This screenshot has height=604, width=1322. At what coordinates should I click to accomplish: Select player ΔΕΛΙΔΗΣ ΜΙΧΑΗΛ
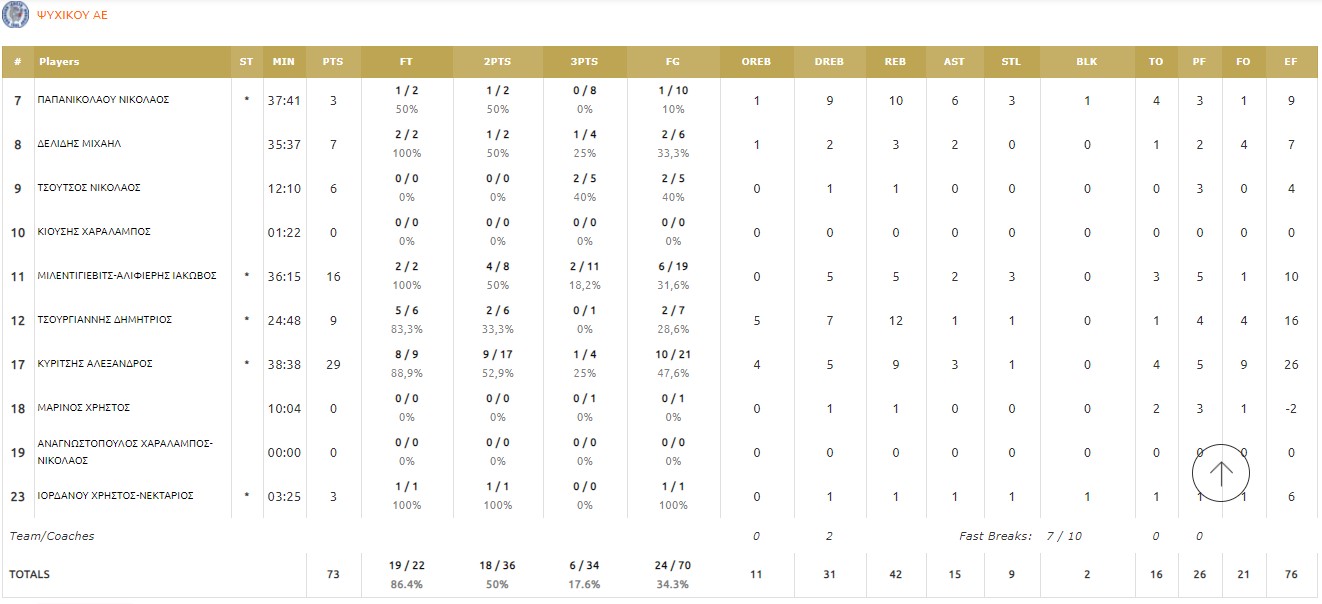(80, 144)
